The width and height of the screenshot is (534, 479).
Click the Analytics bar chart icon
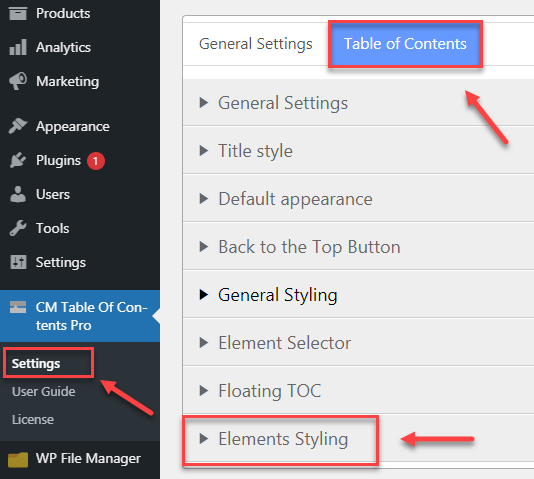click(x=18, y=47)
